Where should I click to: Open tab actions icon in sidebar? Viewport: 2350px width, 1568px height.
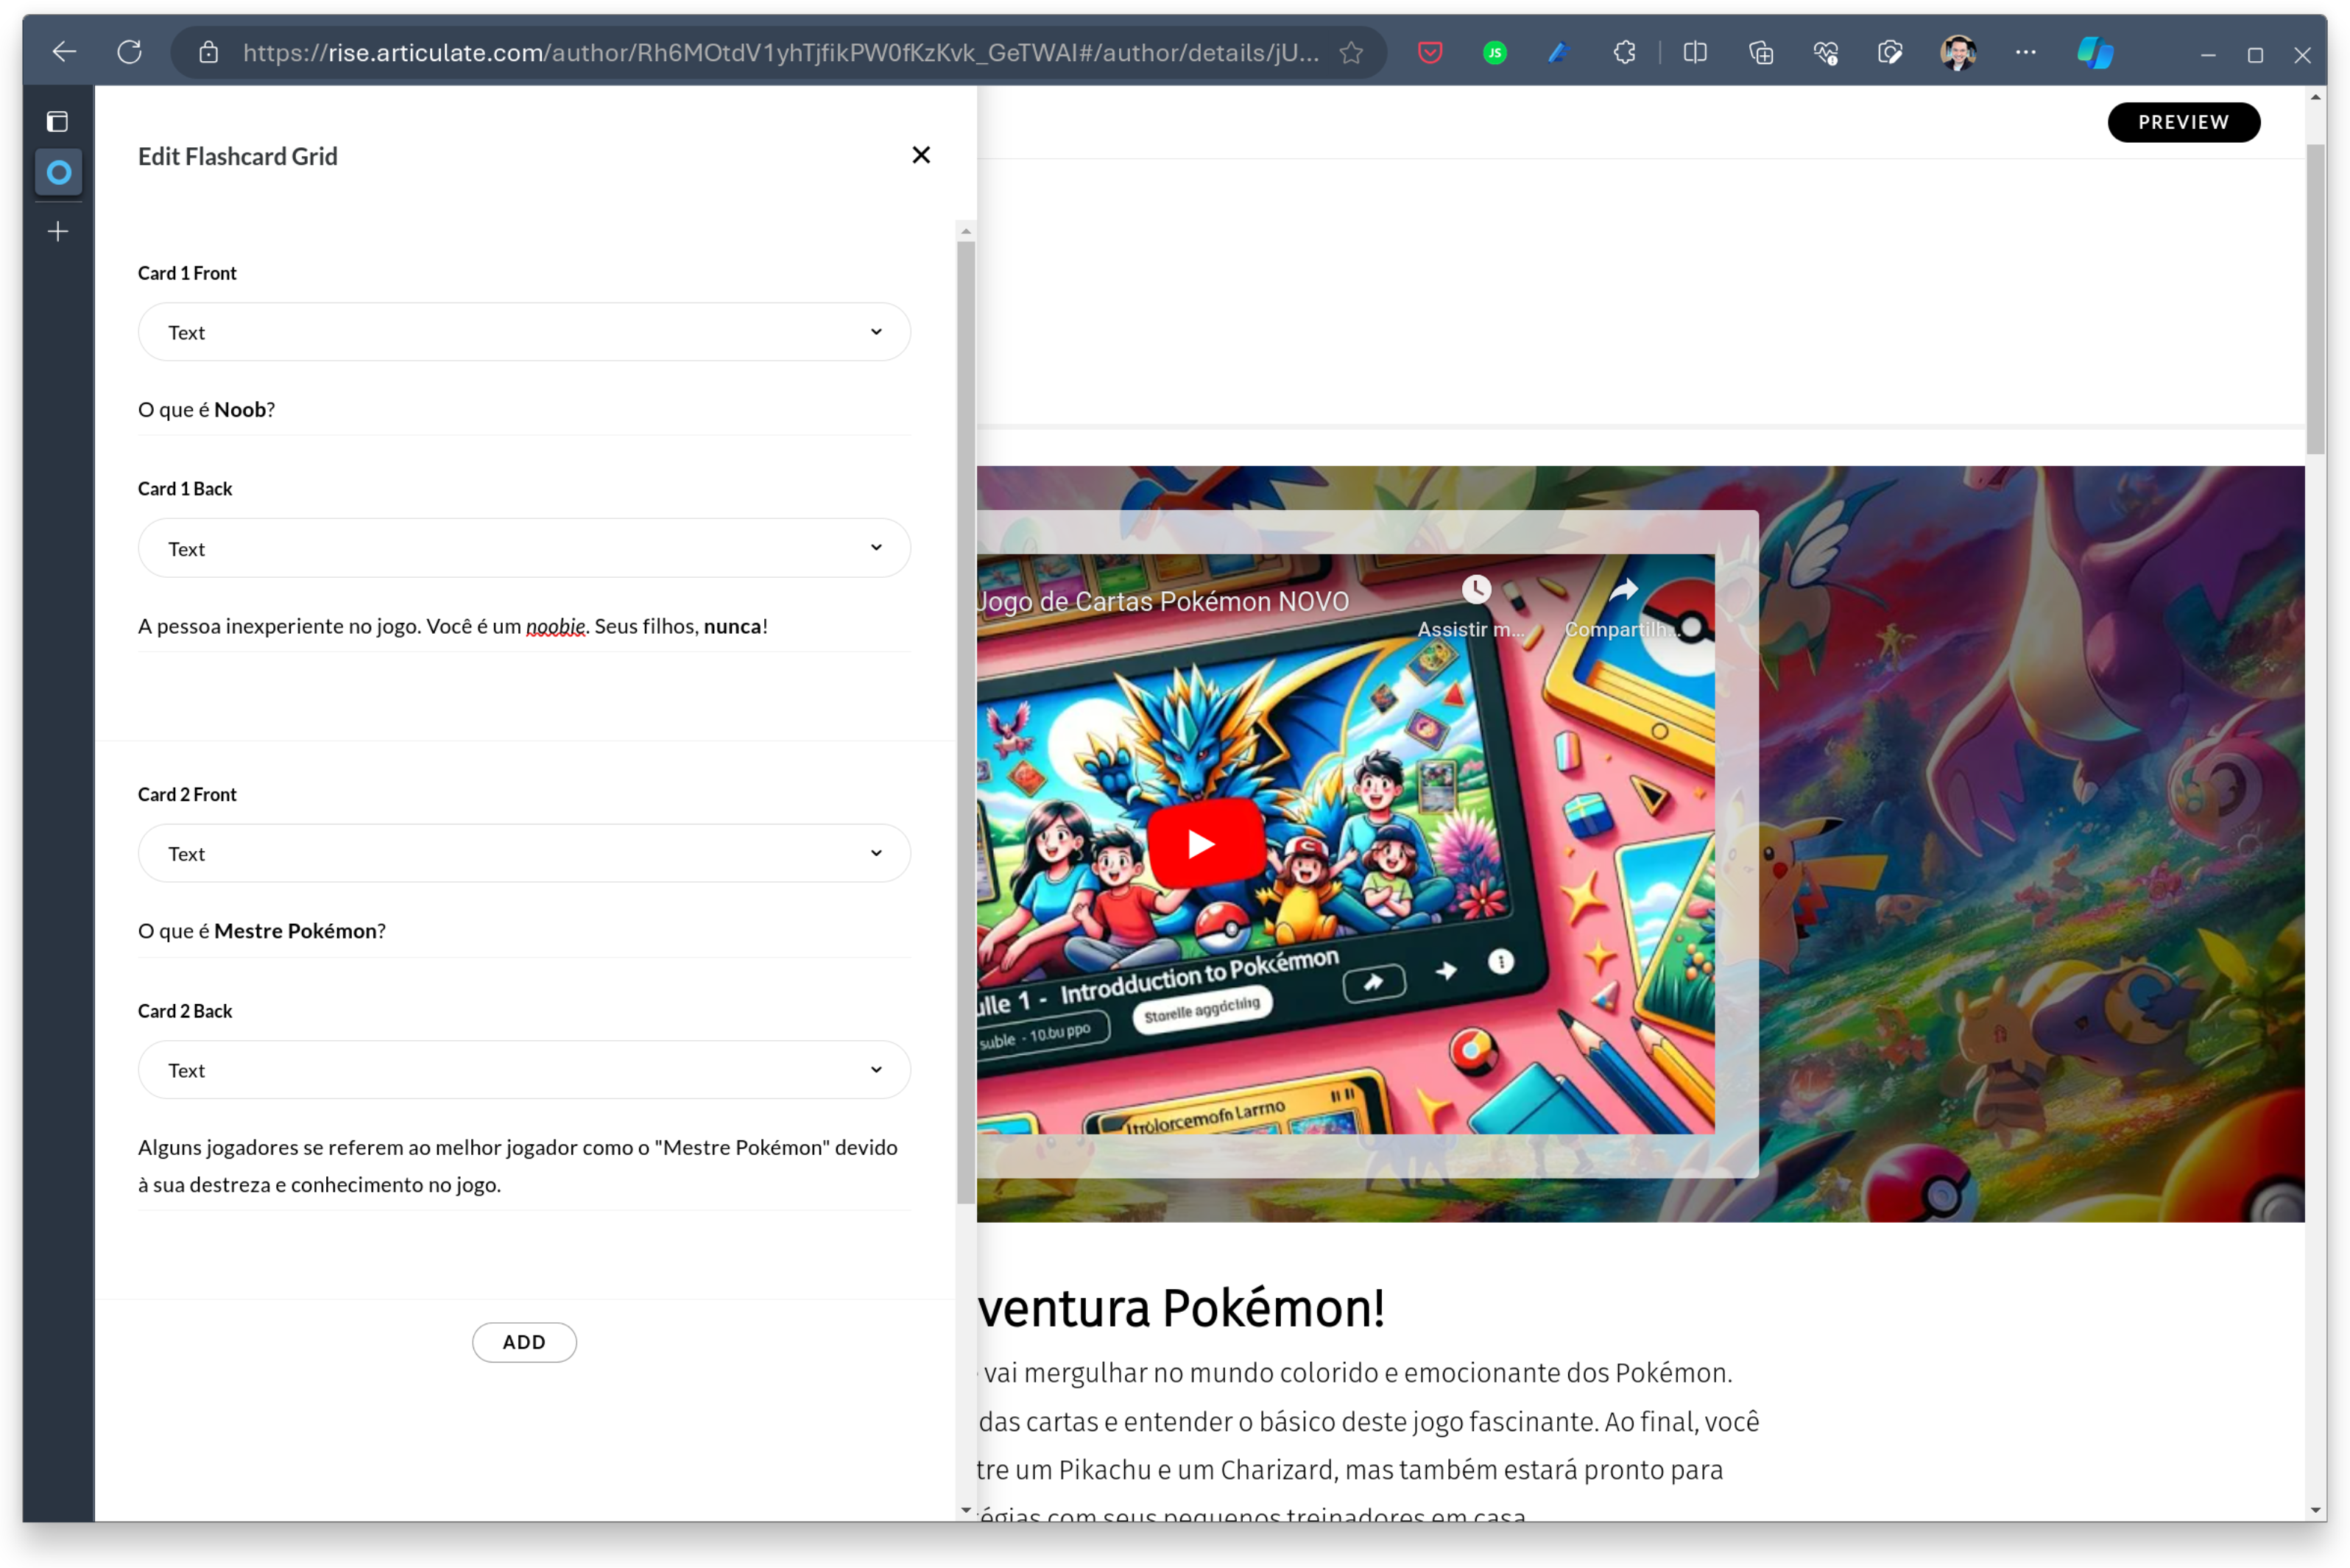coord(58,122)
